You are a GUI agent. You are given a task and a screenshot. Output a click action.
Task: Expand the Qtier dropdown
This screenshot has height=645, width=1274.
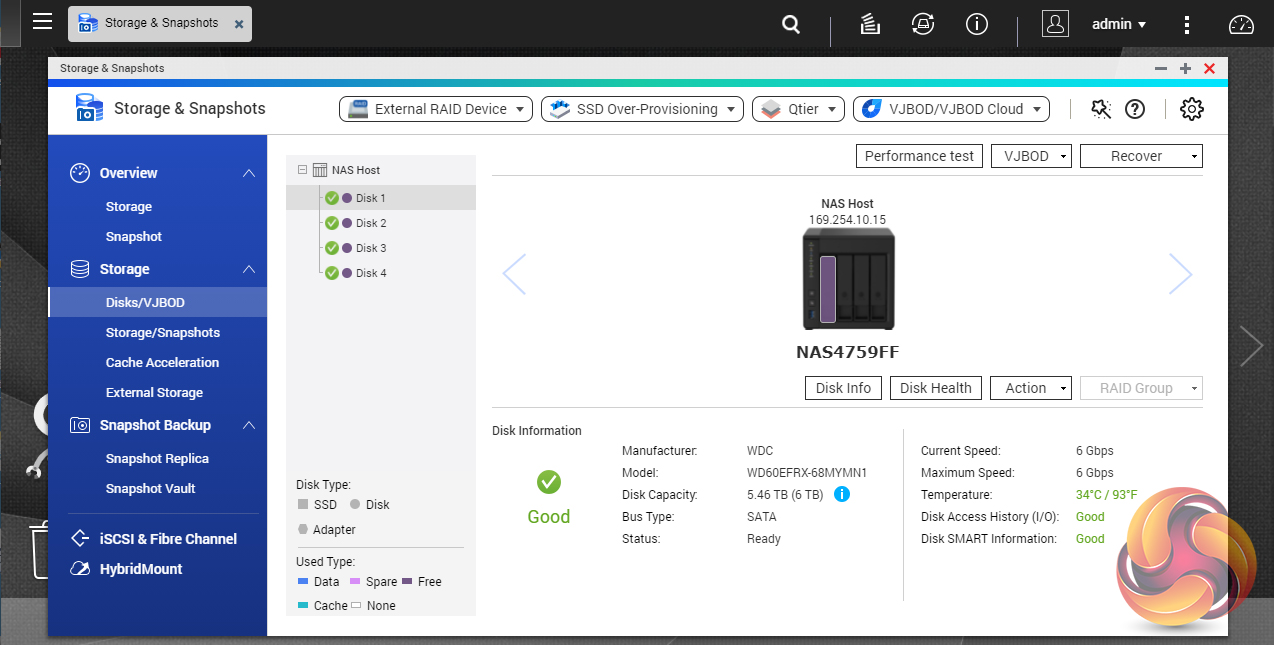pyautogui.click(x=798, y=109)
